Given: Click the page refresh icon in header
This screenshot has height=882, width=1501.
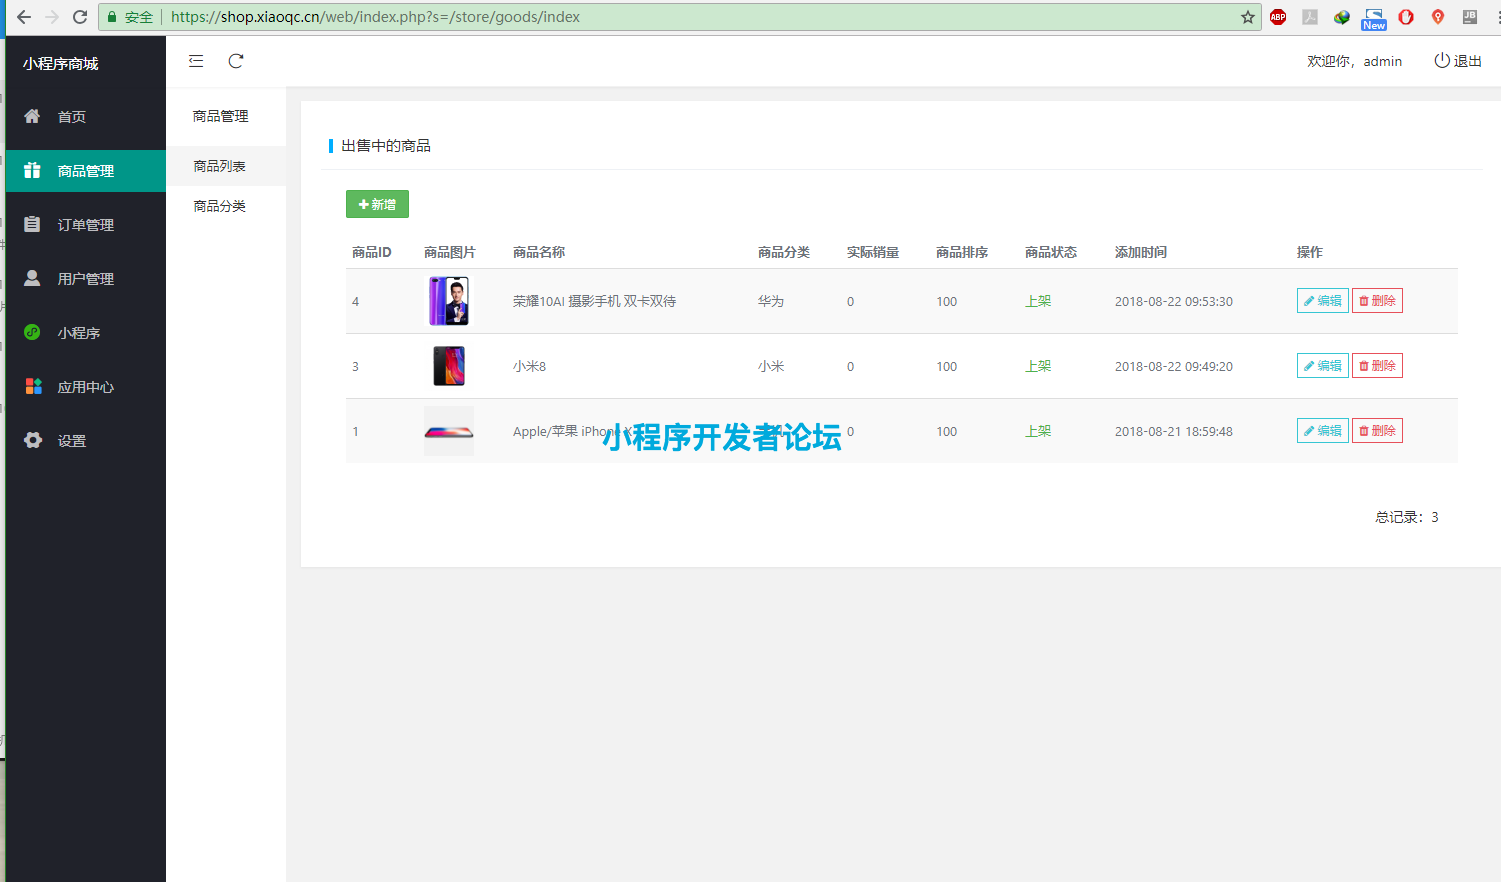Looking at the screenshot, I should click(236, 61).
